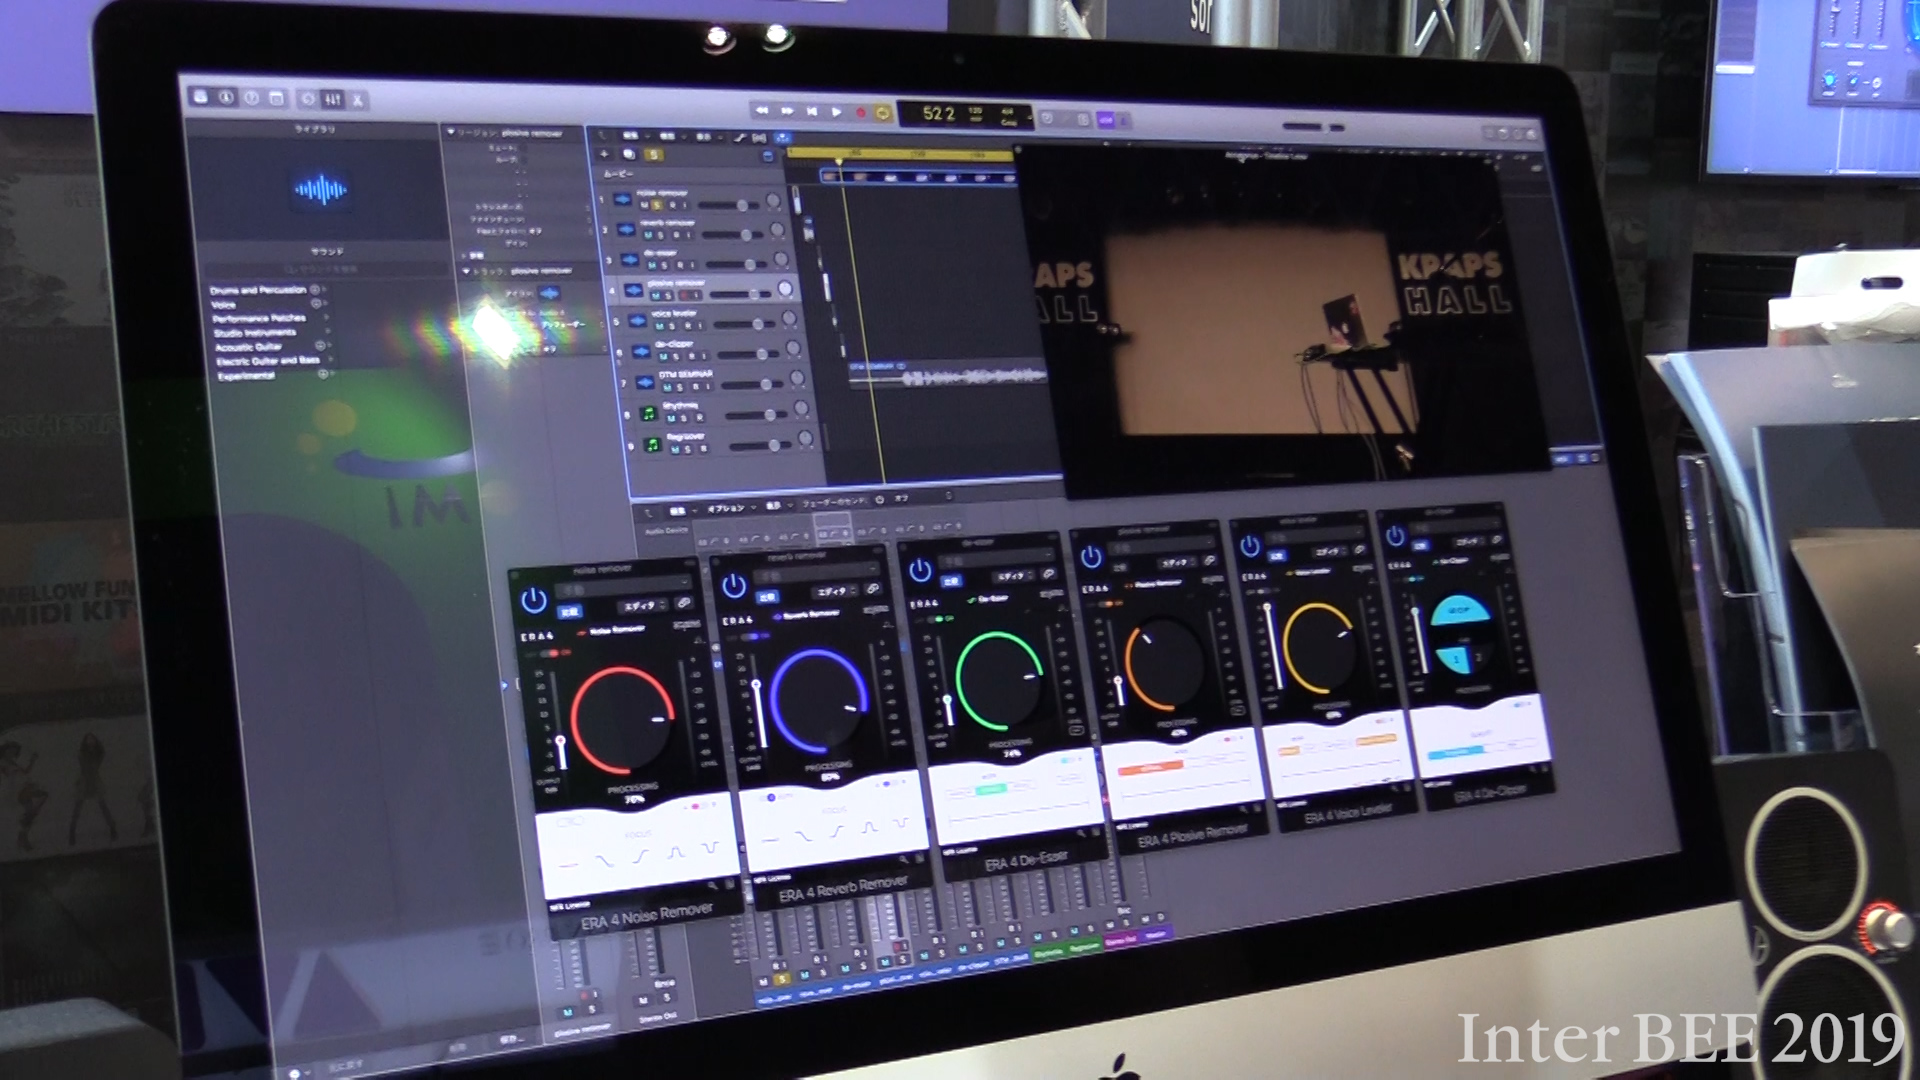Open the Editors scissors toolbar icon
Viewport: 1920px width, 1080px height.
tap(357, 99)
